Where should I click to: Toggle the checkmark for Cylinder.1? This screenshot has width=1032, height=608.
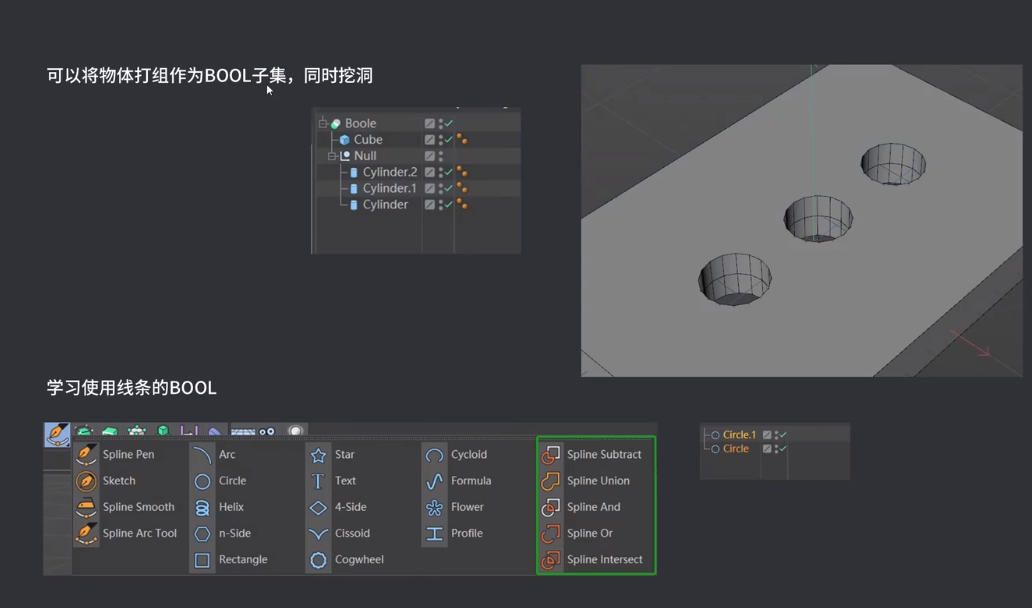coord(449,188)
